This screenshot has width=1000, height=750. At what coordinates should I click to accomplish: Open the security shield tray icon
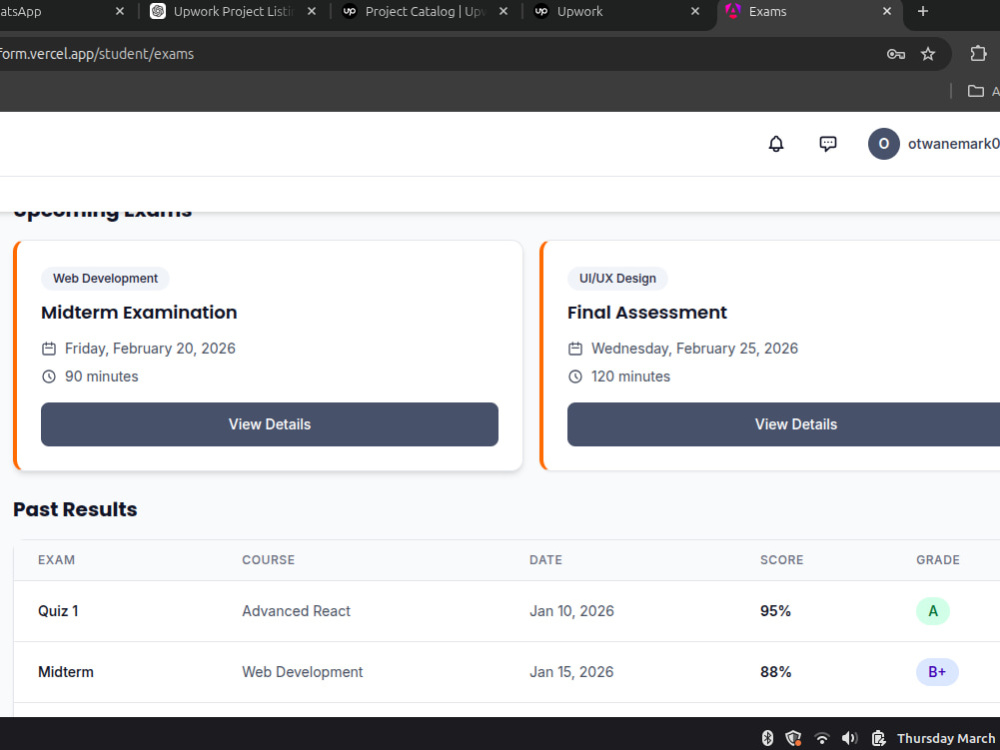click(793, 738)
